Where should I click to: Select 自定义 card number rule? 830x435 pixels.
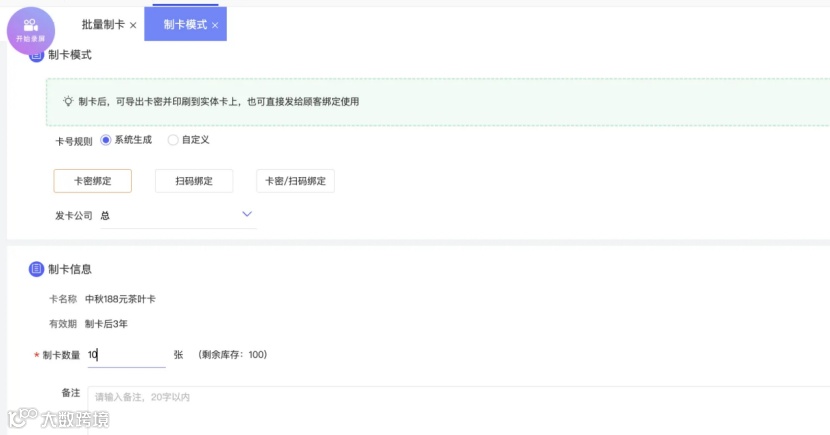pos(173,140)
